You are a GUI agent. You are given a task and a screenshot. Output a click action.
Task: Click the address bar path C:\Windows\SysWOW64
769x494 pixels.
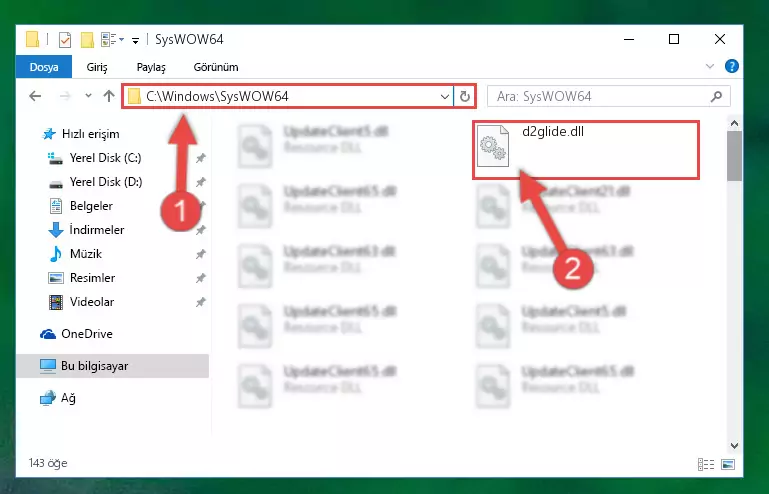click(x=217, y=96)
